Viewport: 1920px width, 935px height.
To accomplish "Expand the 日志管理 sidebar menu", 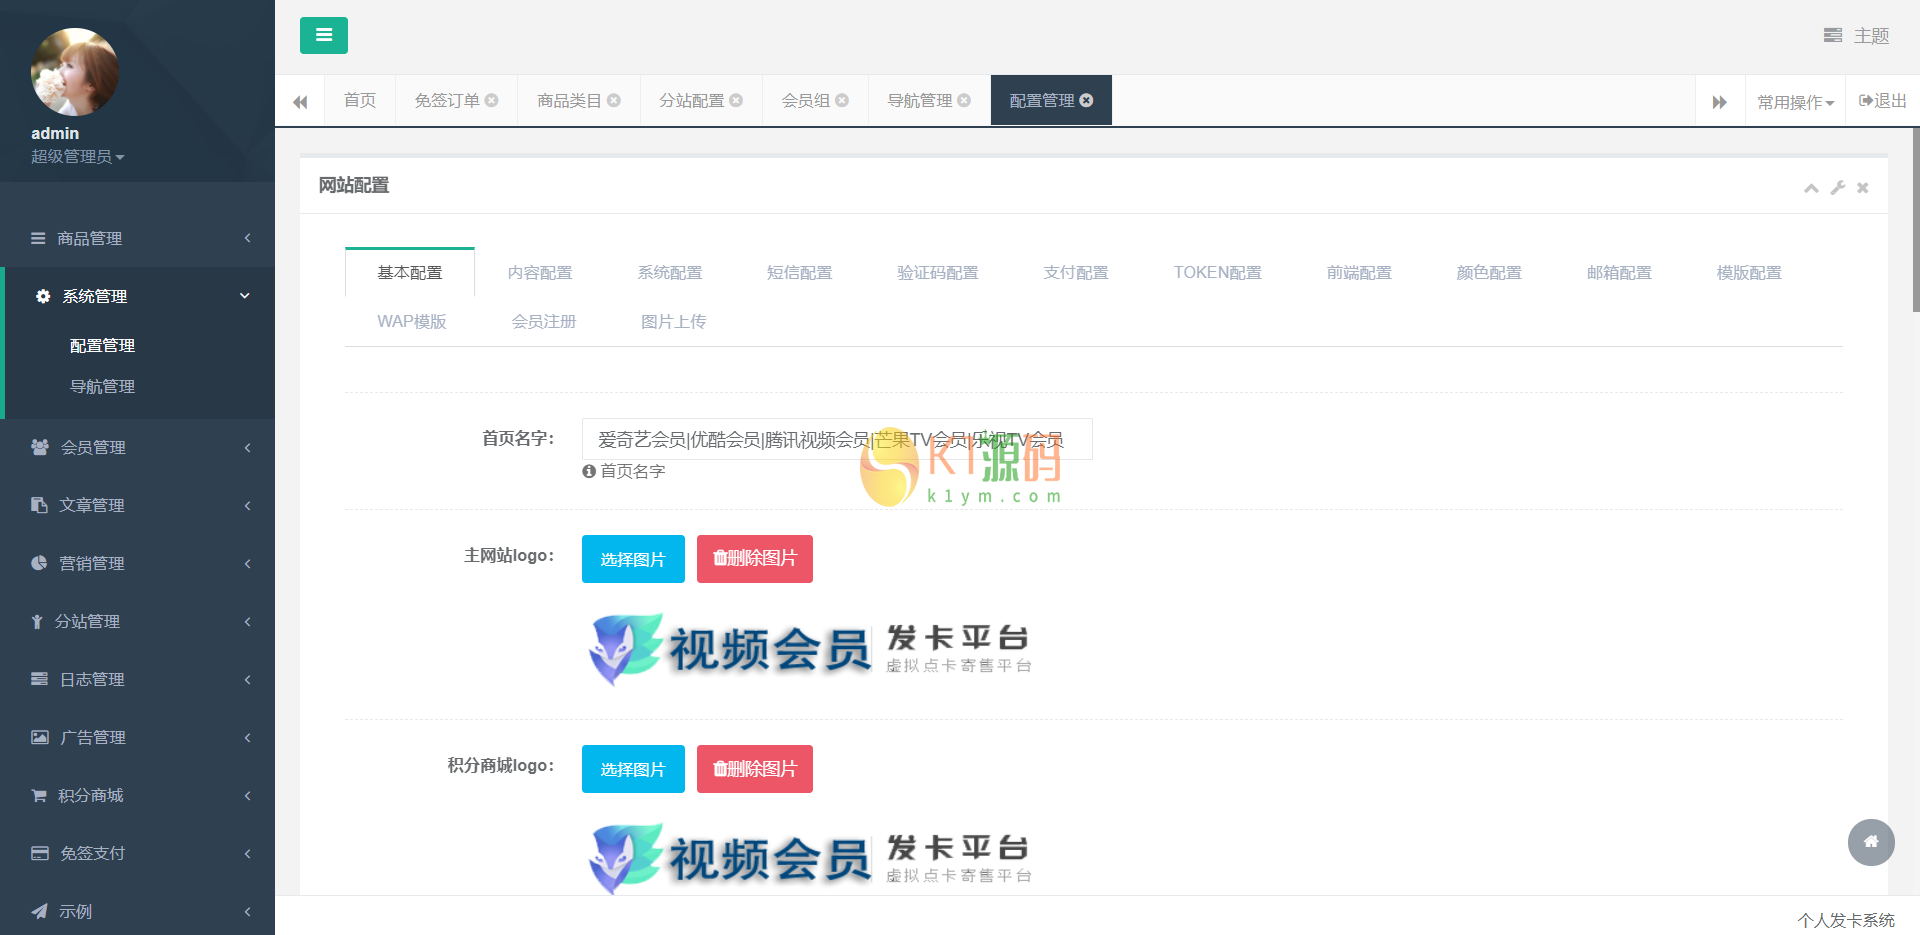I will (x=138, y=679).
